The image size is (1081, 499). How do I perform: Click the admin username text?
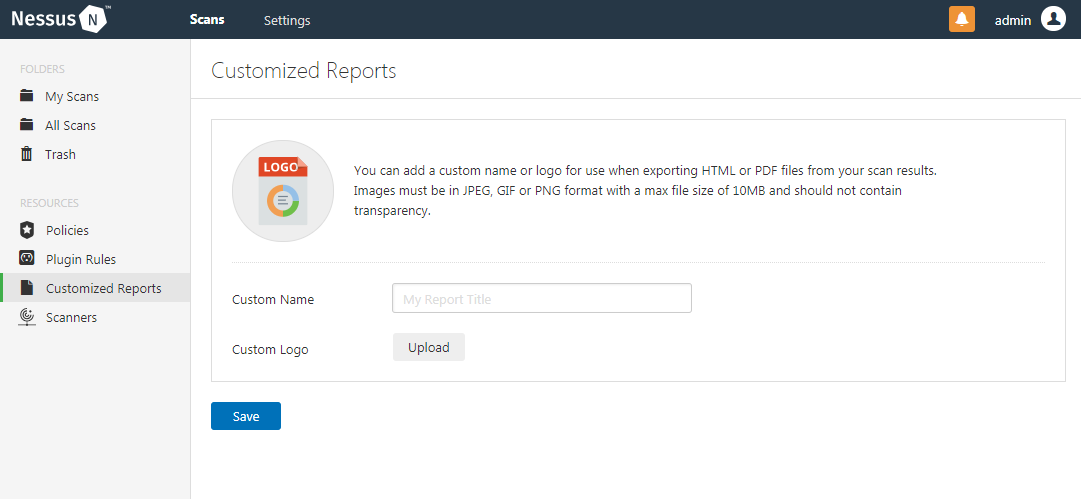coord(1013,21)
